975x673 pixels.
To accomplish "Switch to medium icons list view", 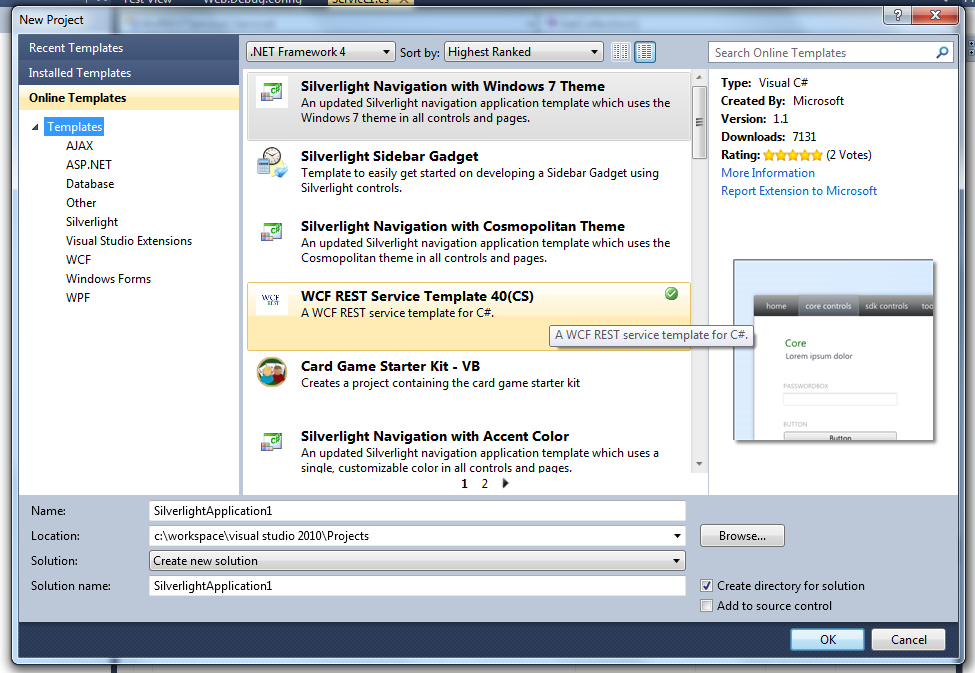I will tap(645, 52).
